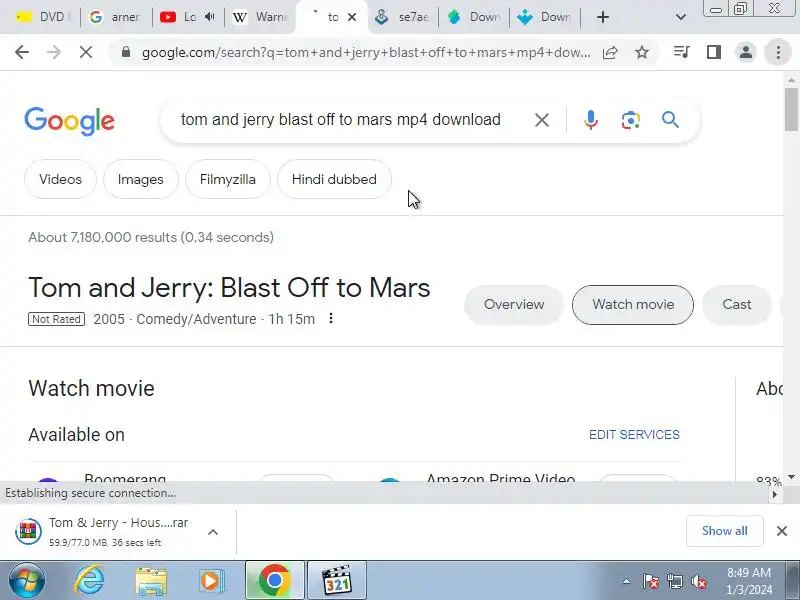800x600 pixels.
Task: Filter results by Images
Action: pos(140,179)
